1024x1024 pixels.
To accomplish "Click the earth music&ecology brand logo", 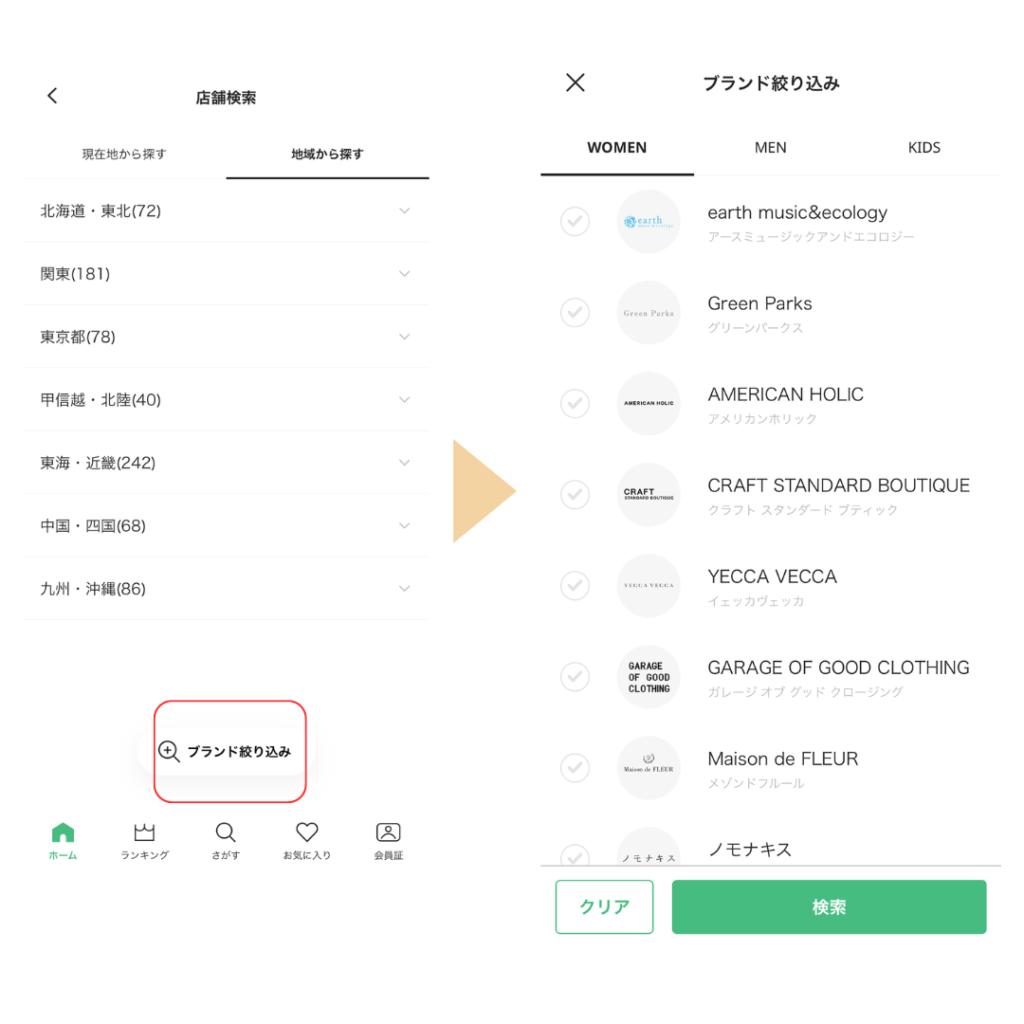I will [x=648, y=221].
